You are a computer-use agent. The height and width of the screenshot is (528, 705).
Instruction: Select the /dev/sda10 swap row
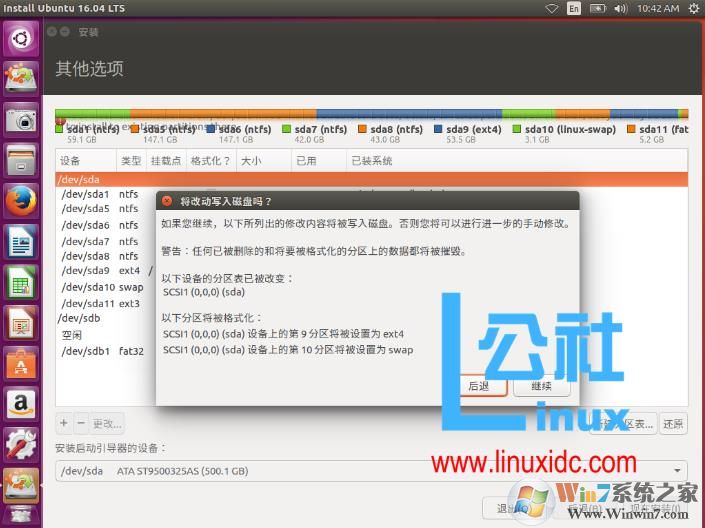(x=106, y=287)
